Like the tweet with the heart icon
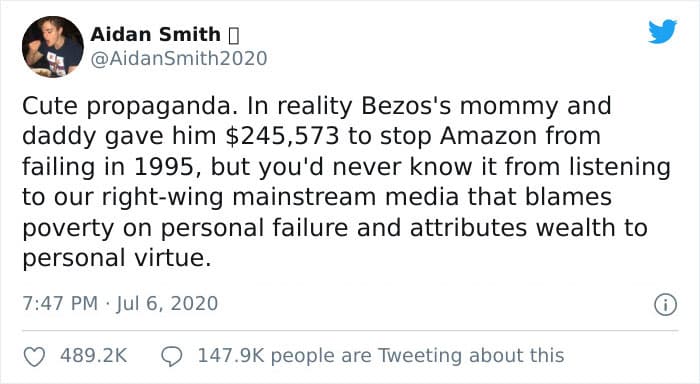 (34, 357)
